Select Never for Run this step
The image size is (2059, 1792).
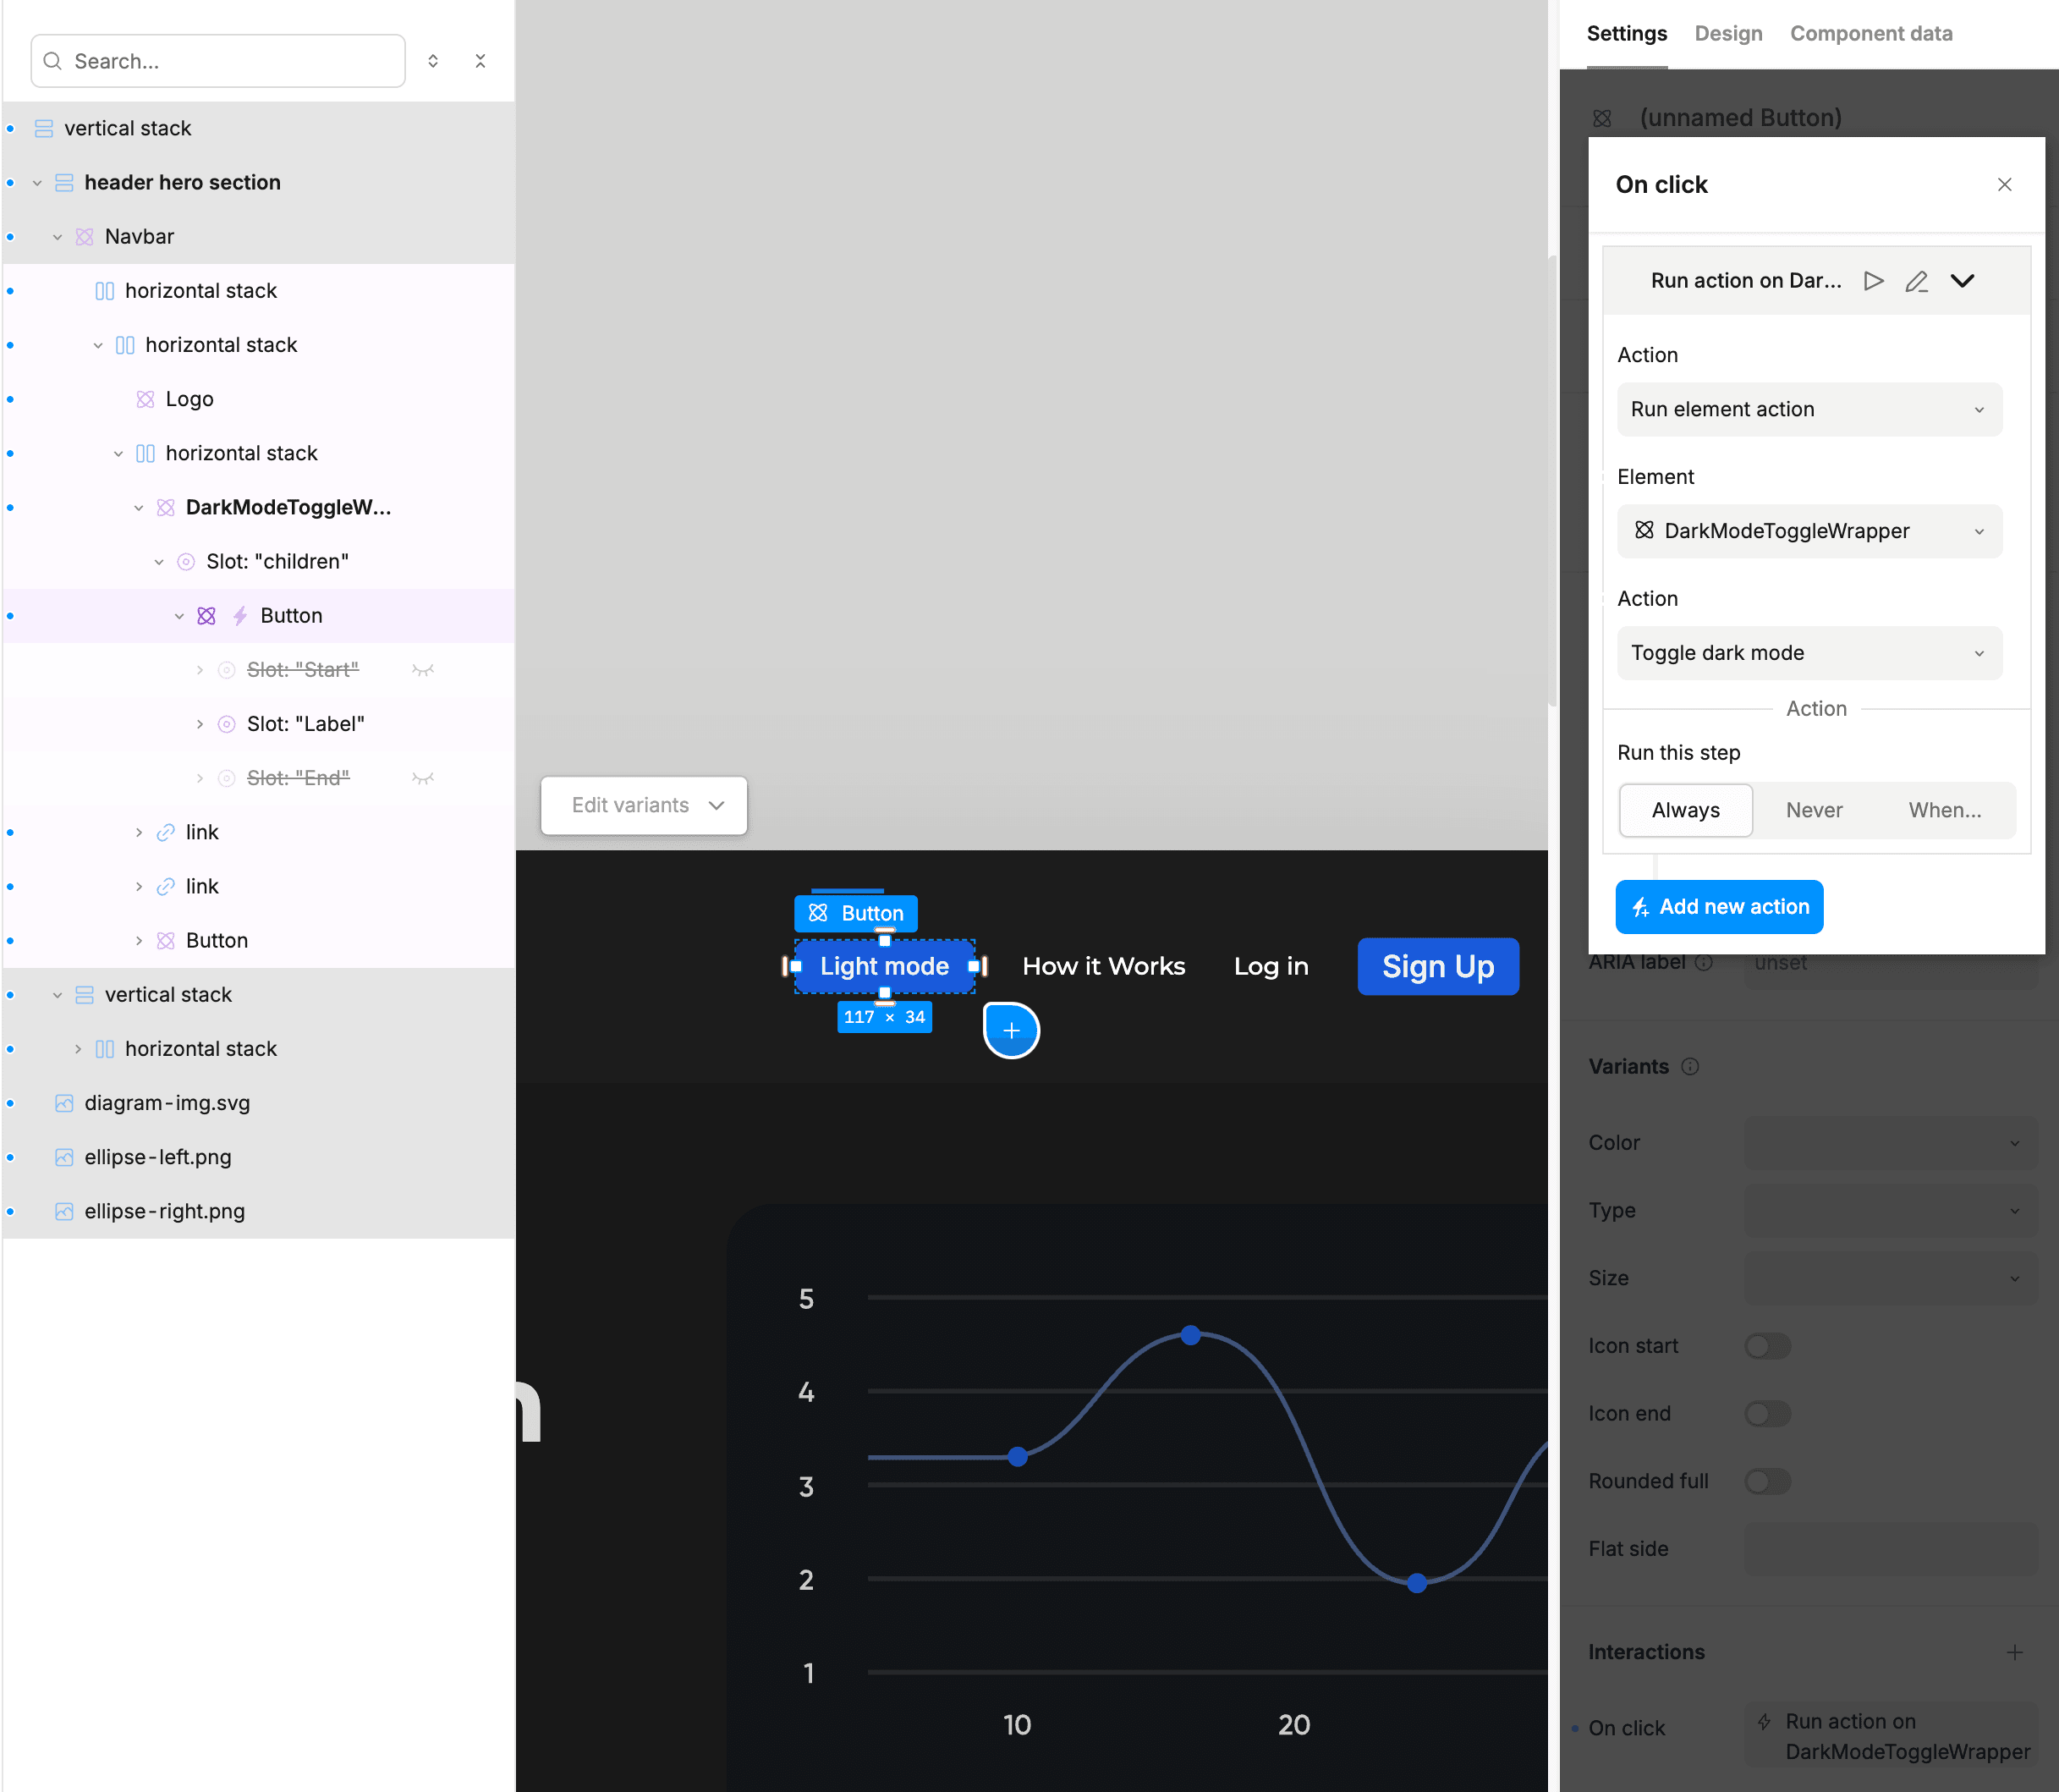click(x=1814, y=810)
